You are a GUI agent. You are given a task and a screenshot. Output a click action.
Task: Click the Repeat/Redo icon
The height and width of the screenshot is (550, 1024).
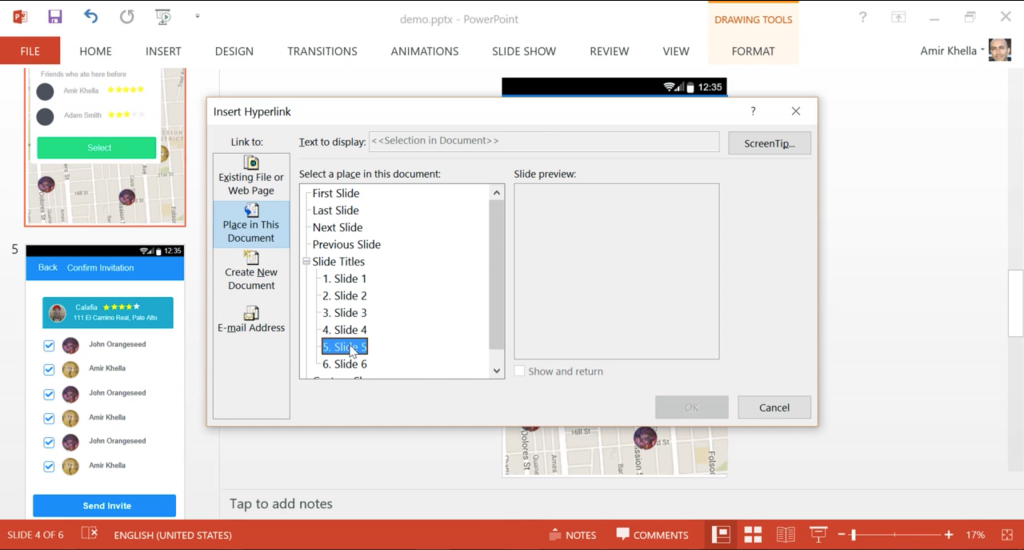click(127, 17)
